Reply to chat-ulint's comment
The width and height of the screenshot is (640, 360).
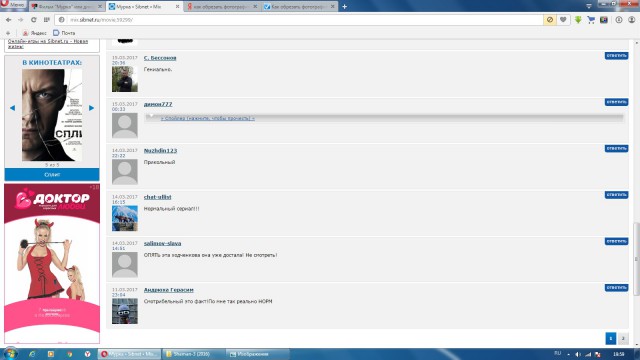point(616,195)
